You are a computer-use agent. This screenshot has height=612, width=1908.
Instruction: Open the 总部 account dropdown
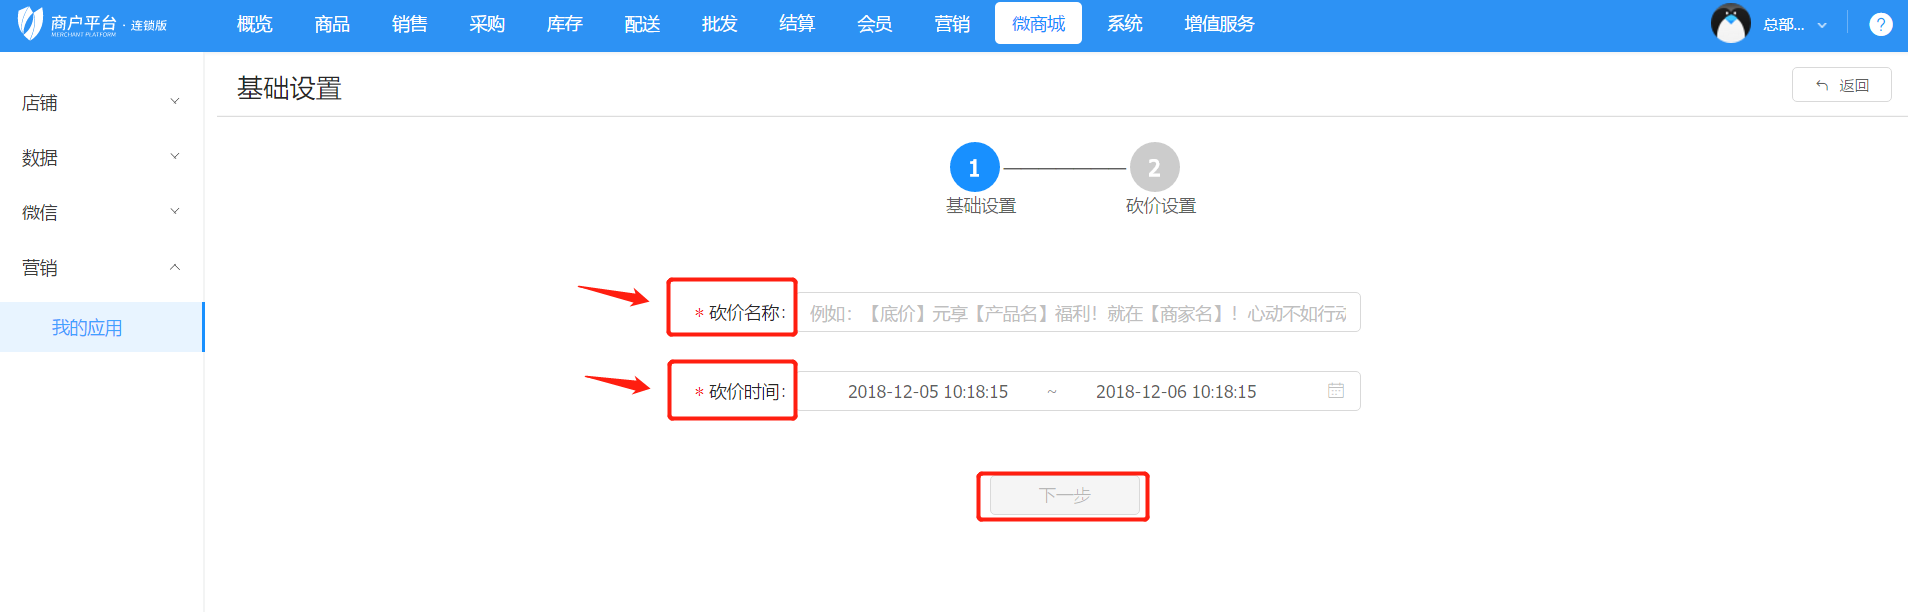(x=1795, y=25)
